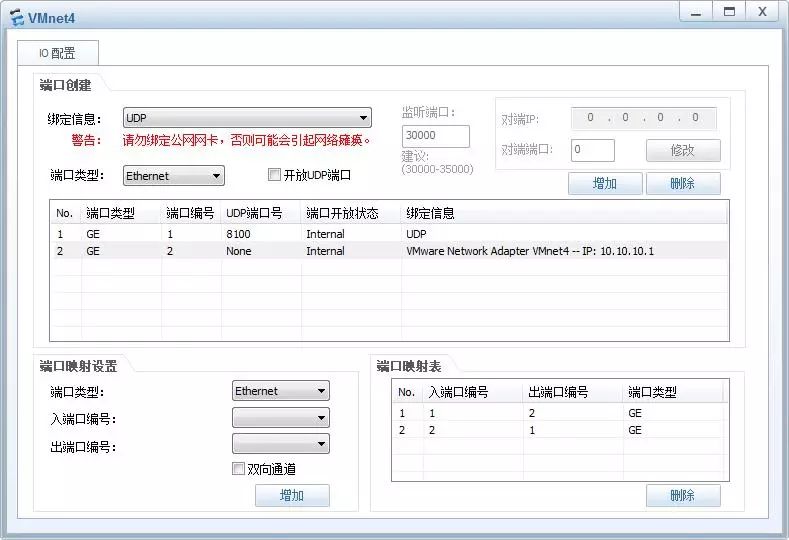
Task: Enable the 开放UDP端口 checkbox
Action: tap(274, 175)
